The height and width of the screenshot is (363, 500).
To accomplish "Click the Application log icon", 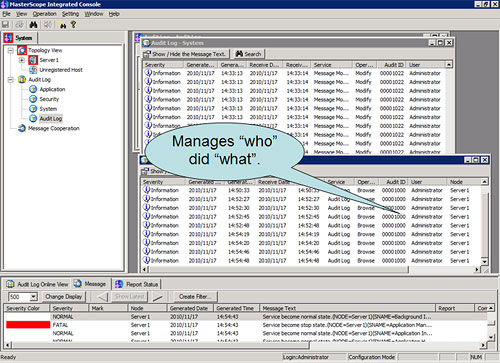I will coord(33,89).
